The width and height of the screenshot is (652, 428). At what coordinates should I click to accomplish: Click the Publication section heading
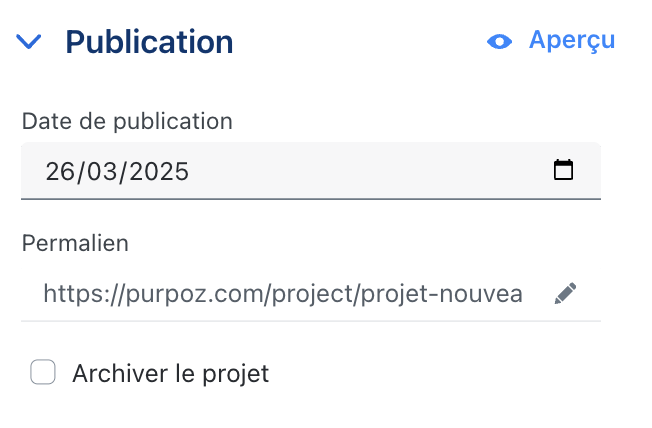149,42
